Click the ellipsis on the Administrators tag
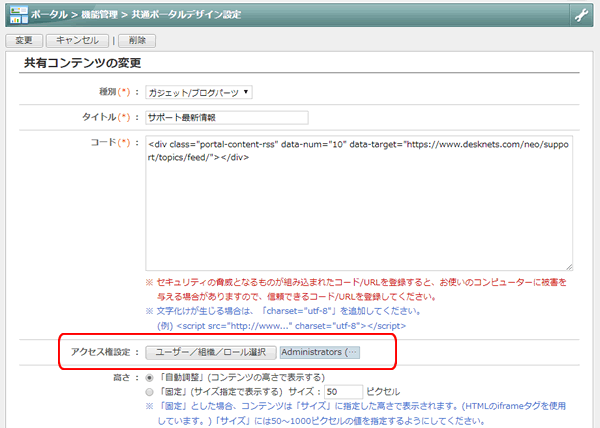 (350, 353)
